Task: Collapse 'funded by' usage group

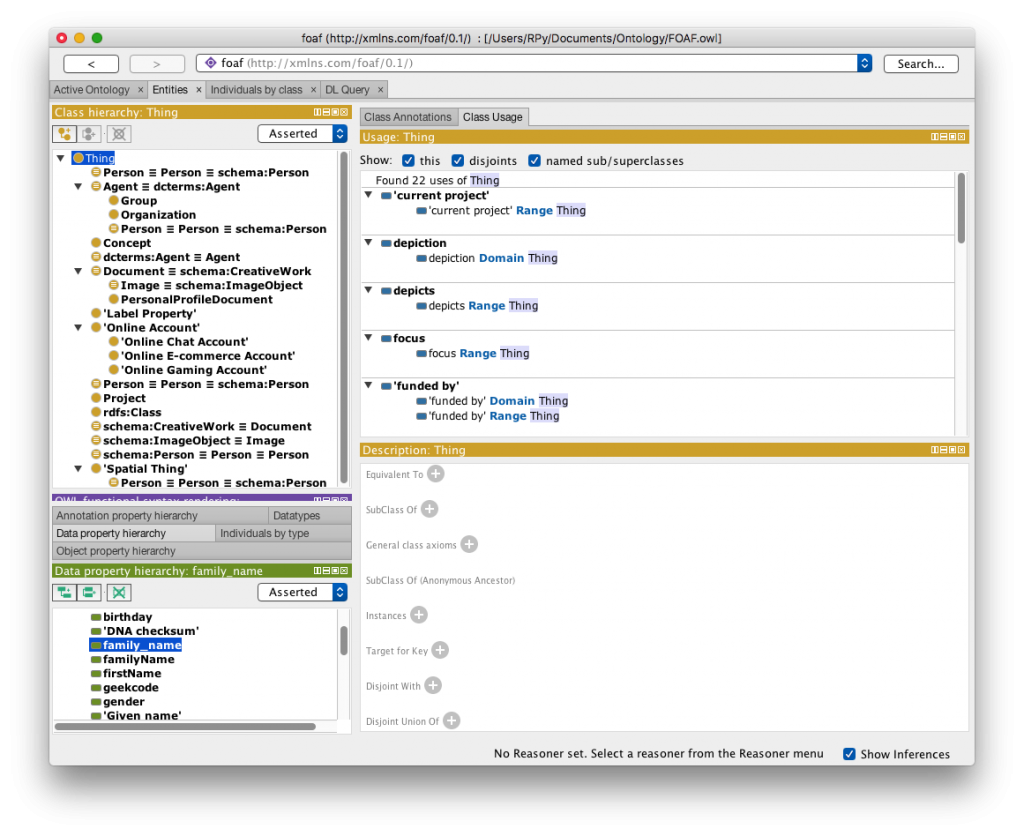Action: click(369, 385)
